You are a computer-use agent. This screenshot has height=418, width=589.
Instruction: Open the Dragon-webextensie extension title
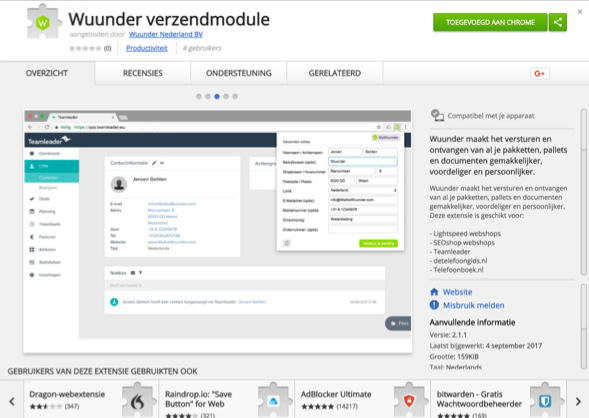[x=67, y=394]
